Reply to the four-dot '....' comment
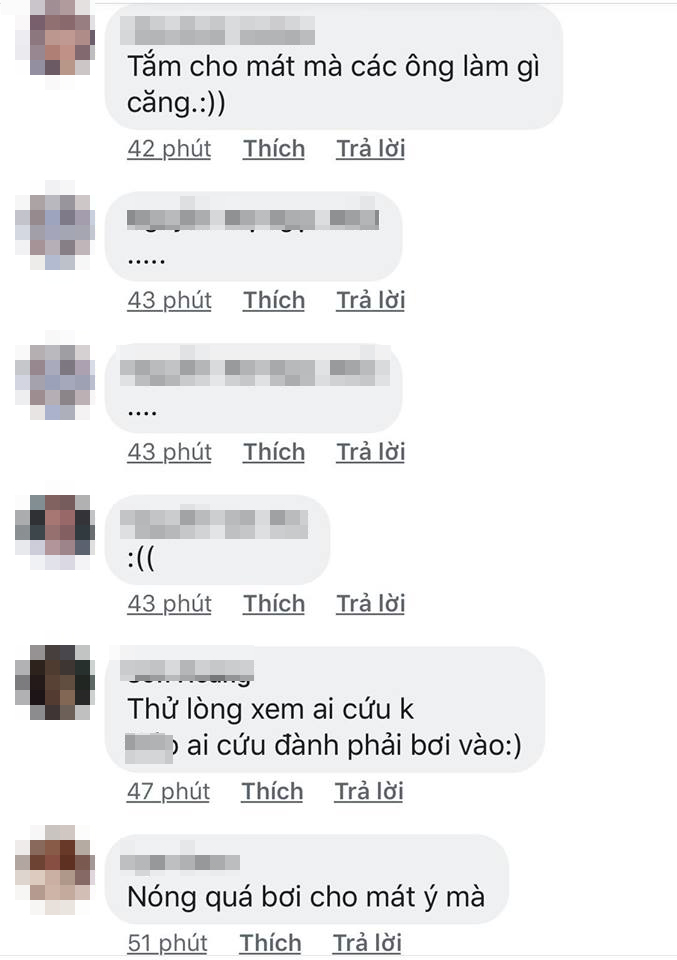The width and height of the screenshot is (677, 960). (370, 452)
